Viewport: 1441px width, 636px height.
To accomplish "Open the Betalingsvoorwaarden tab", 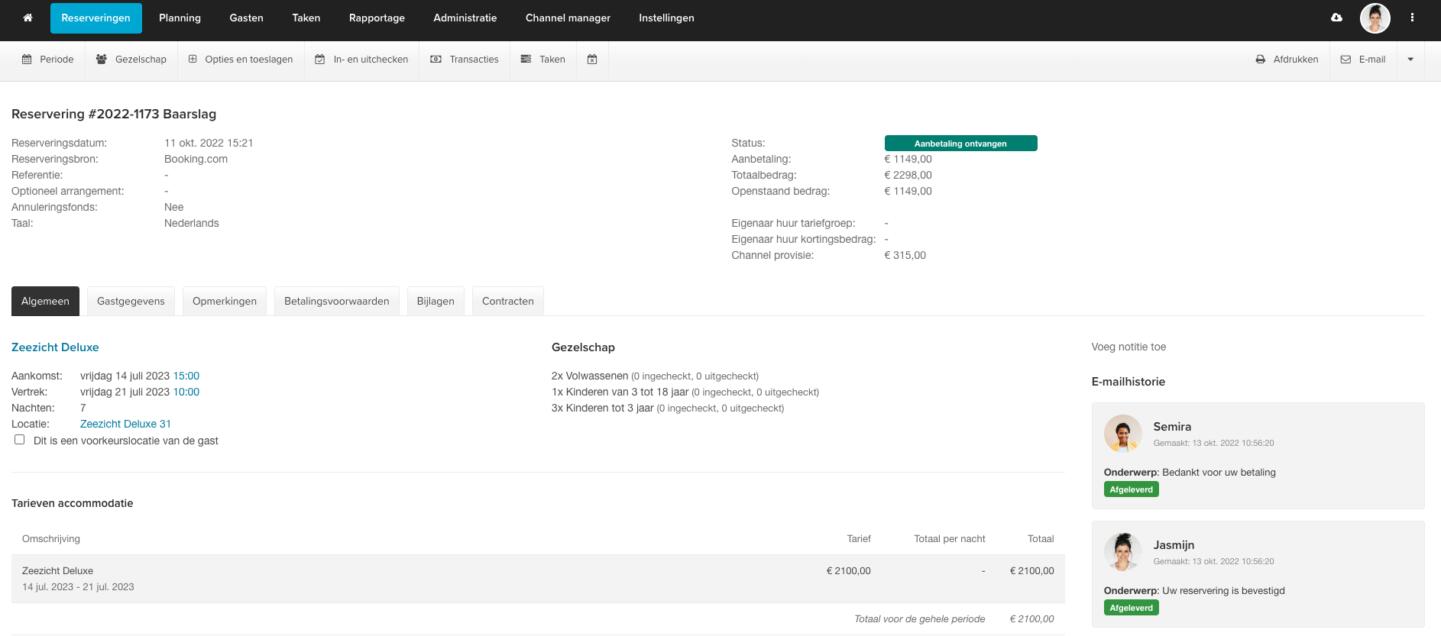I will (x=336, y=301).
